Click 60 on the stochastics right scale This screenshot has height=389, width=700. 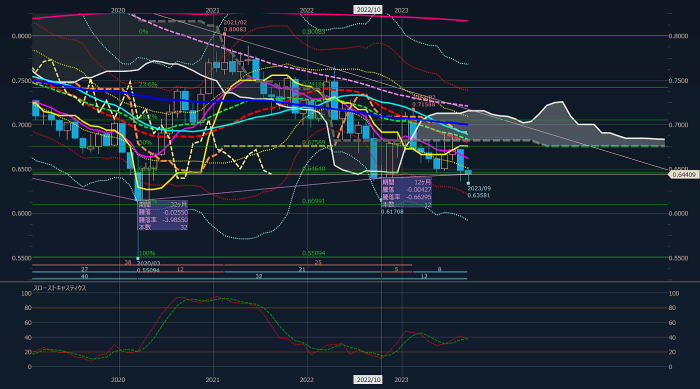coord(672,323)
